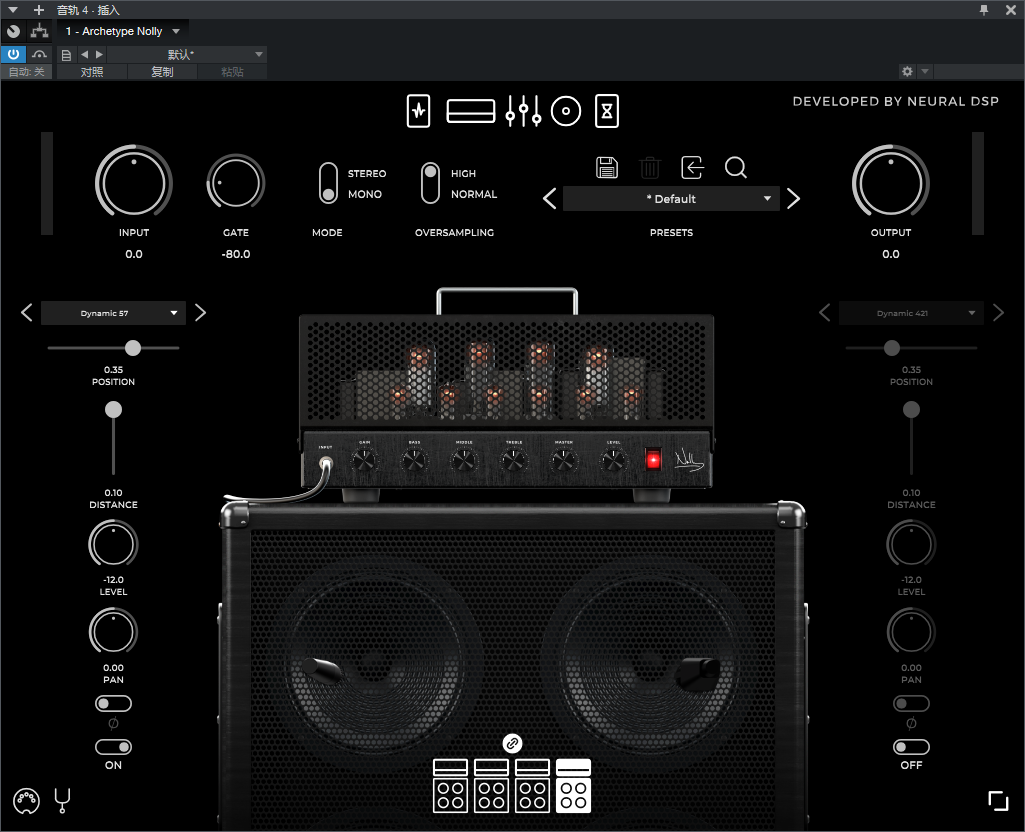
Task: Load next host preset with right triangle
Action: click(x=99, y=55)
